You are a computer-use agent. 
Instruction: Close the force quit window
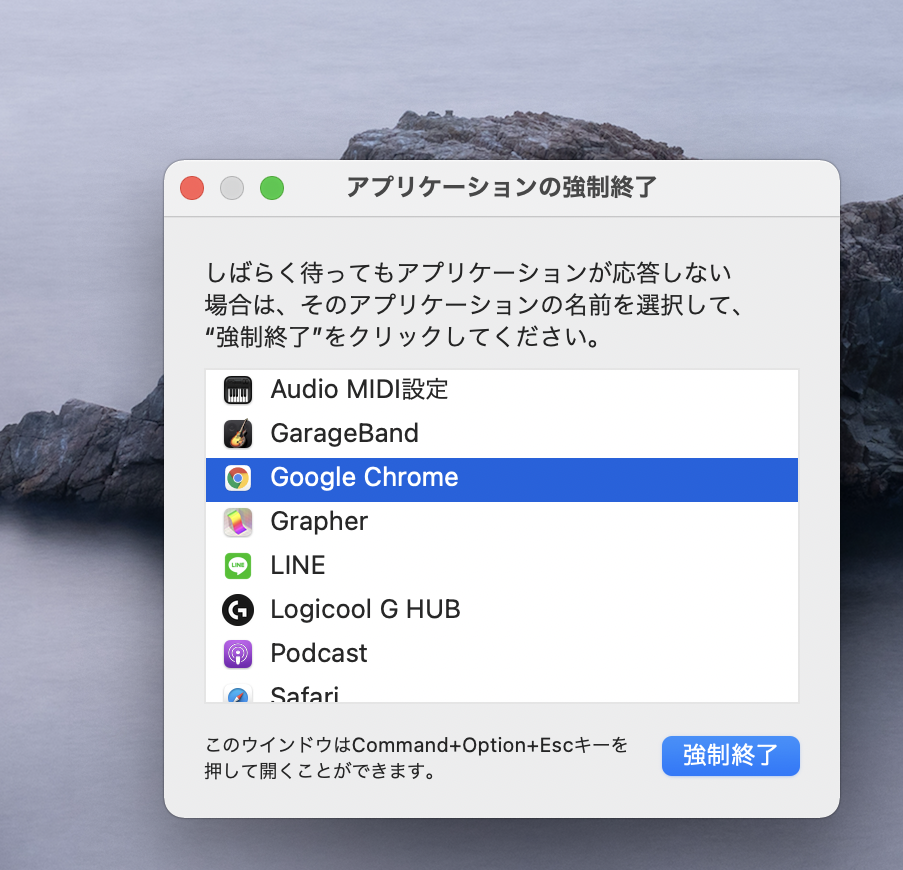pyautogui.click(x=192, y=188)
